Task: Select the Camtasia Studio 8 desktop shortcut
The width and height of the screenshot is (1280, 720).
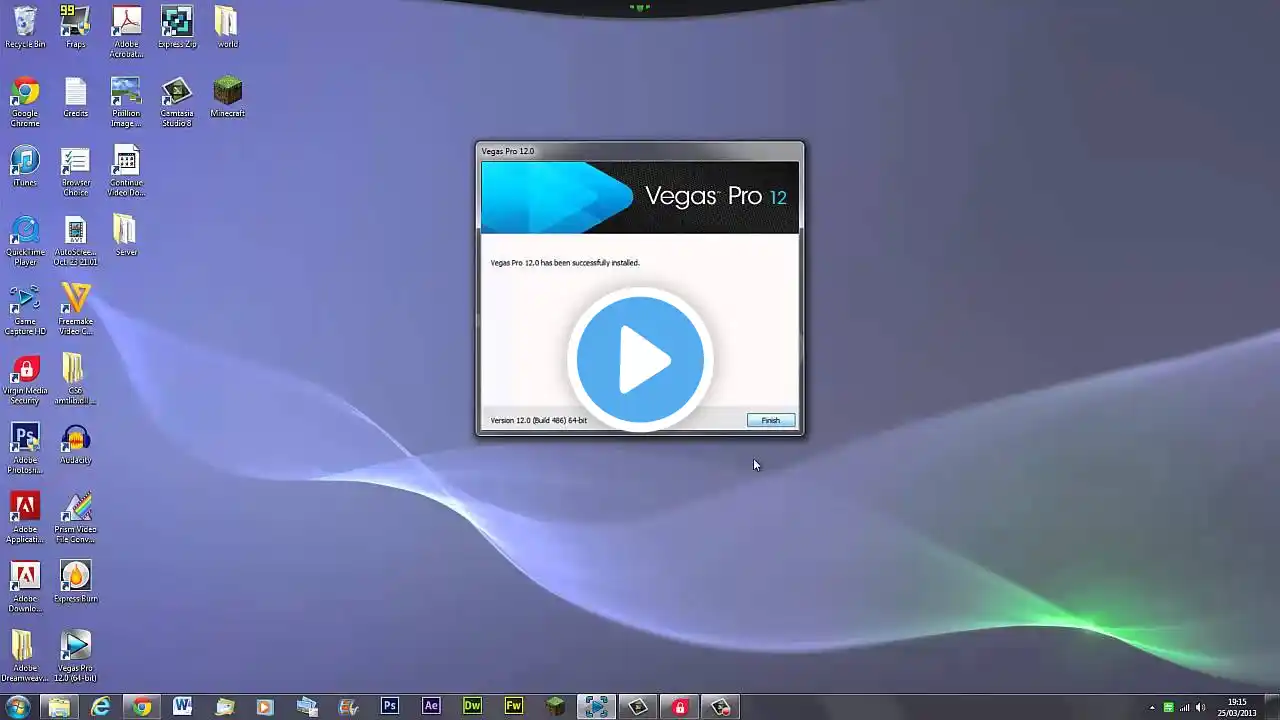Action: pos(177,102)
